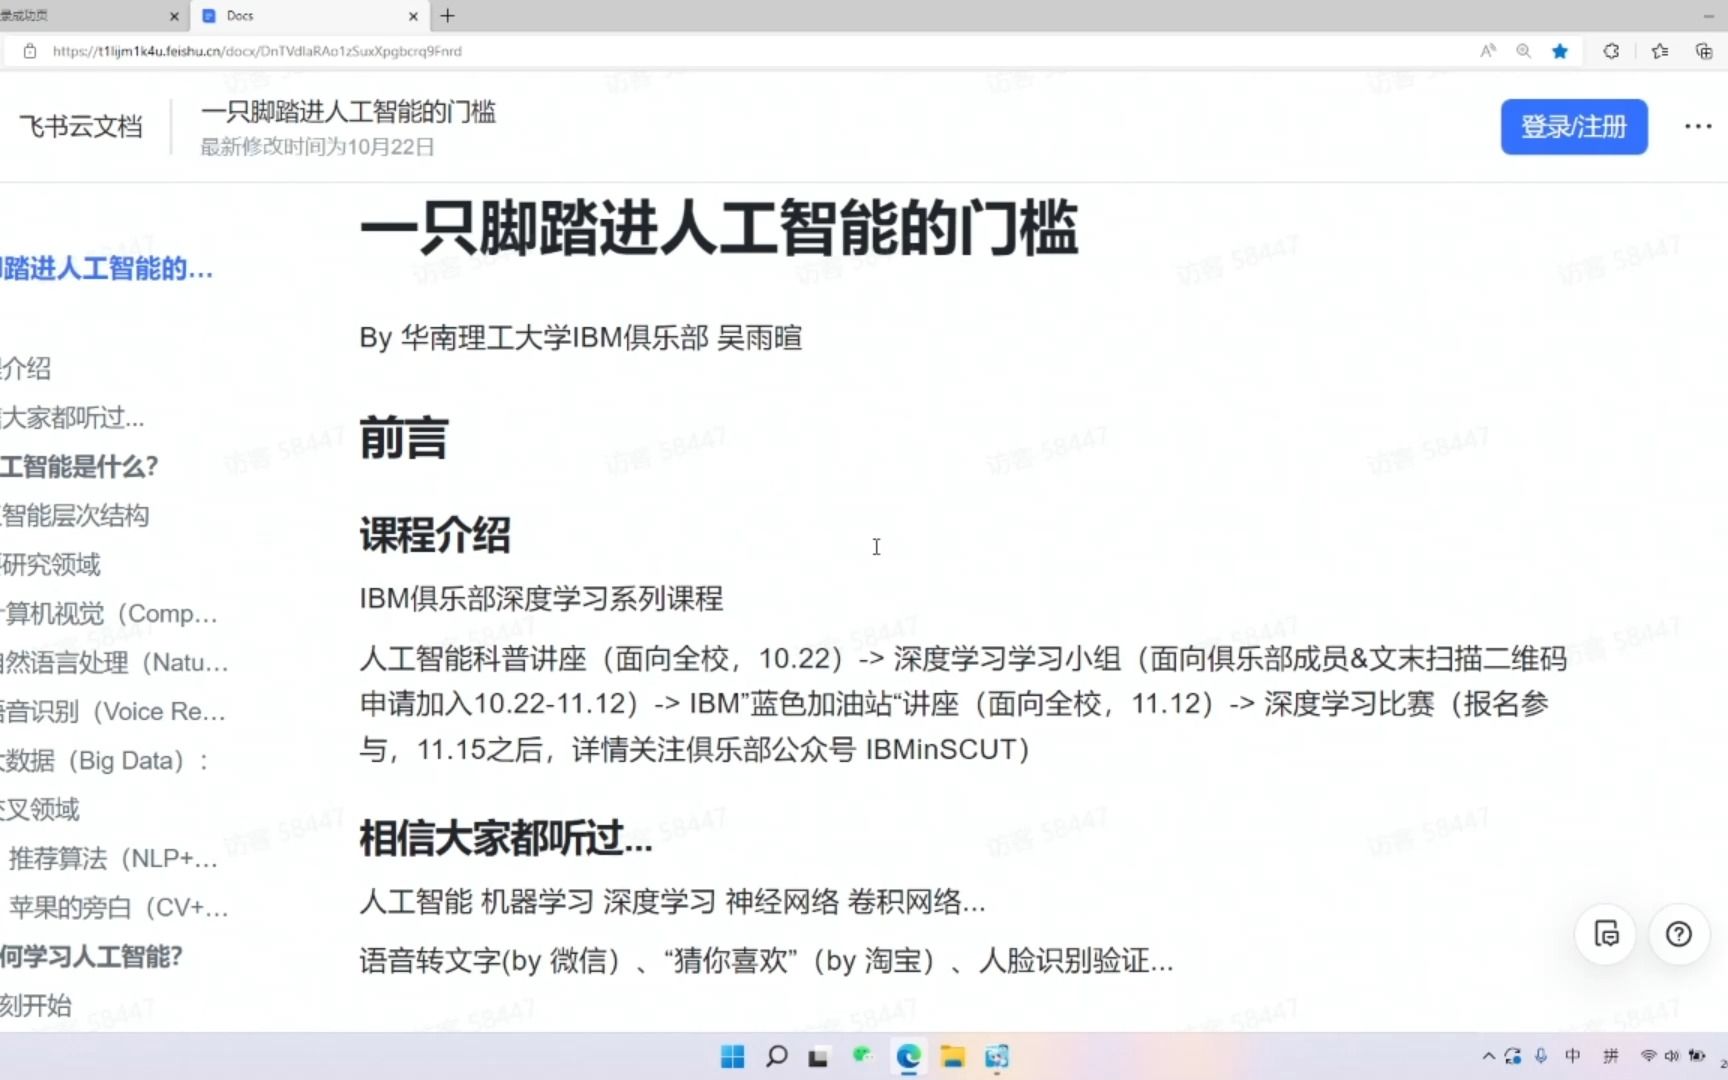
Task: Go to outline item 叉领域
Action: (40, 809)
